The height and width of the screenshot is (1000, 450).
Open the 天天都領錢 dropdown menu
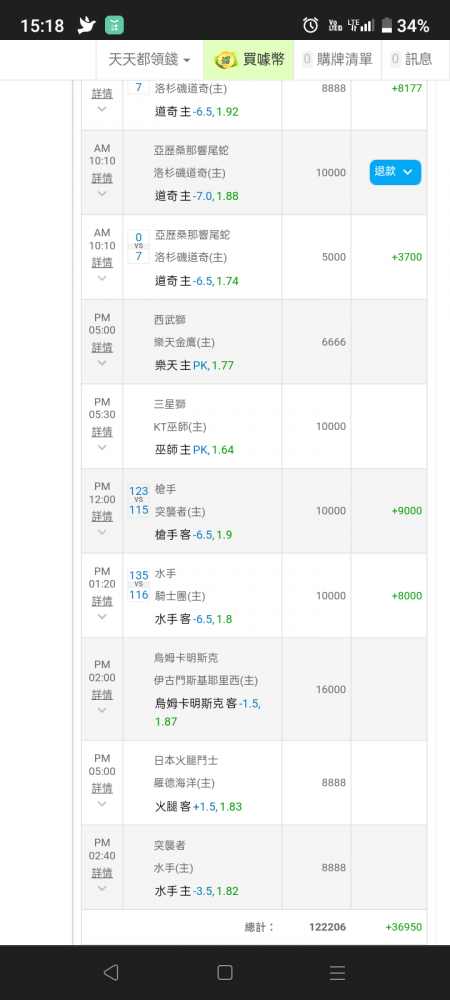tap(150, 60)
